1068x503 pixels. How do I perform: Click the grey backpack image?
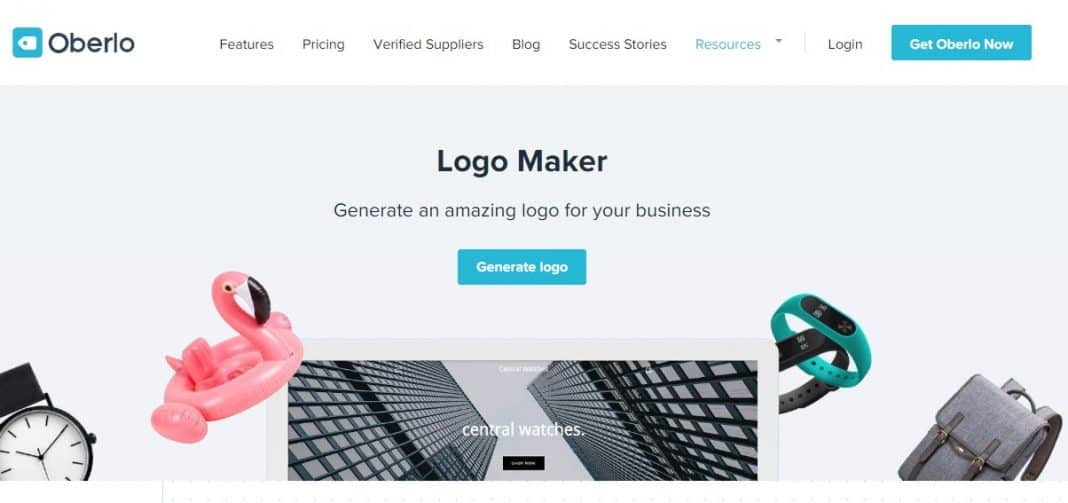979,428
